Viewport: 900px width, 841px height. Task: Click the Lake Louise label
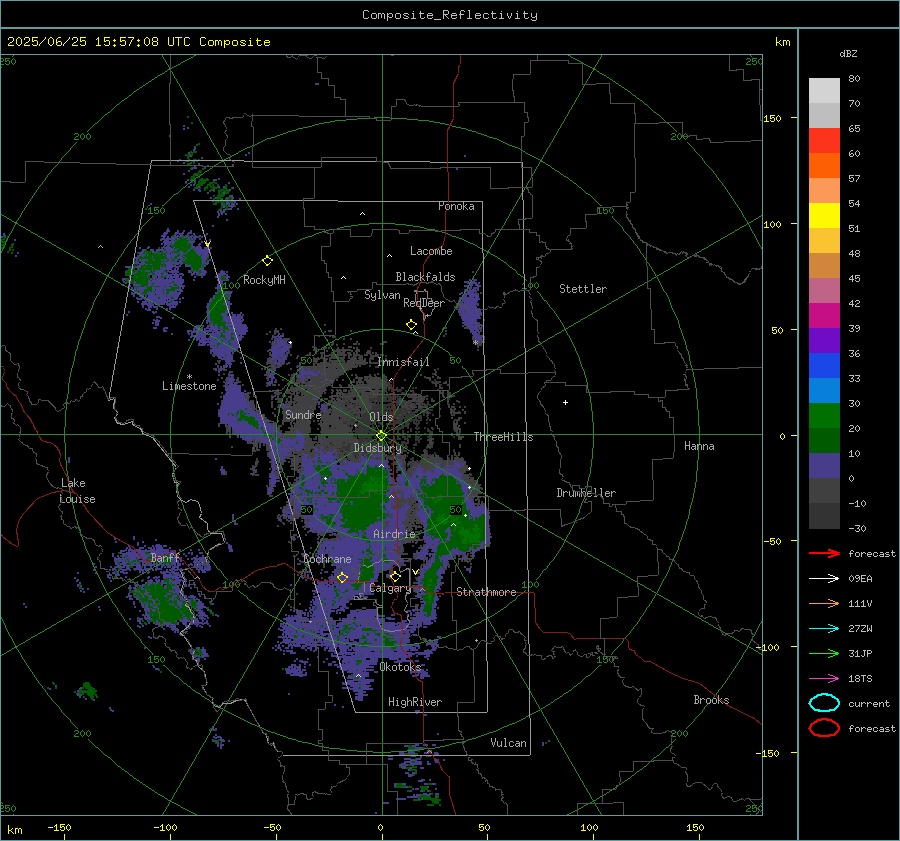[x=77, y=491]
